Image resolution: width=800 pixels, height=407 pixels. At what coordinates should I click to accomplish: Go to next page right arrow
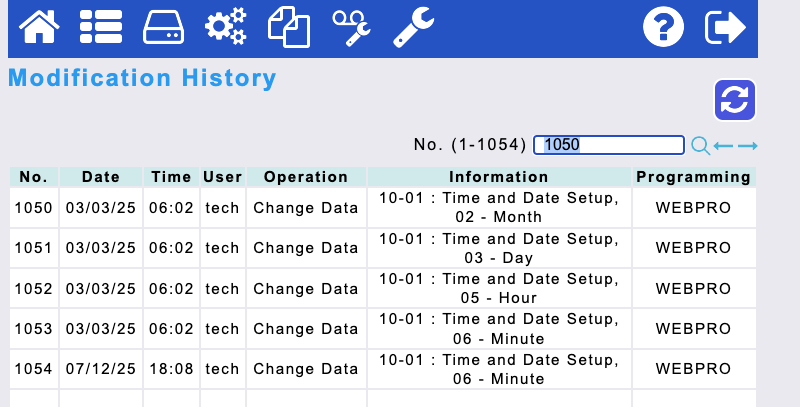click(x=747, y=146)
